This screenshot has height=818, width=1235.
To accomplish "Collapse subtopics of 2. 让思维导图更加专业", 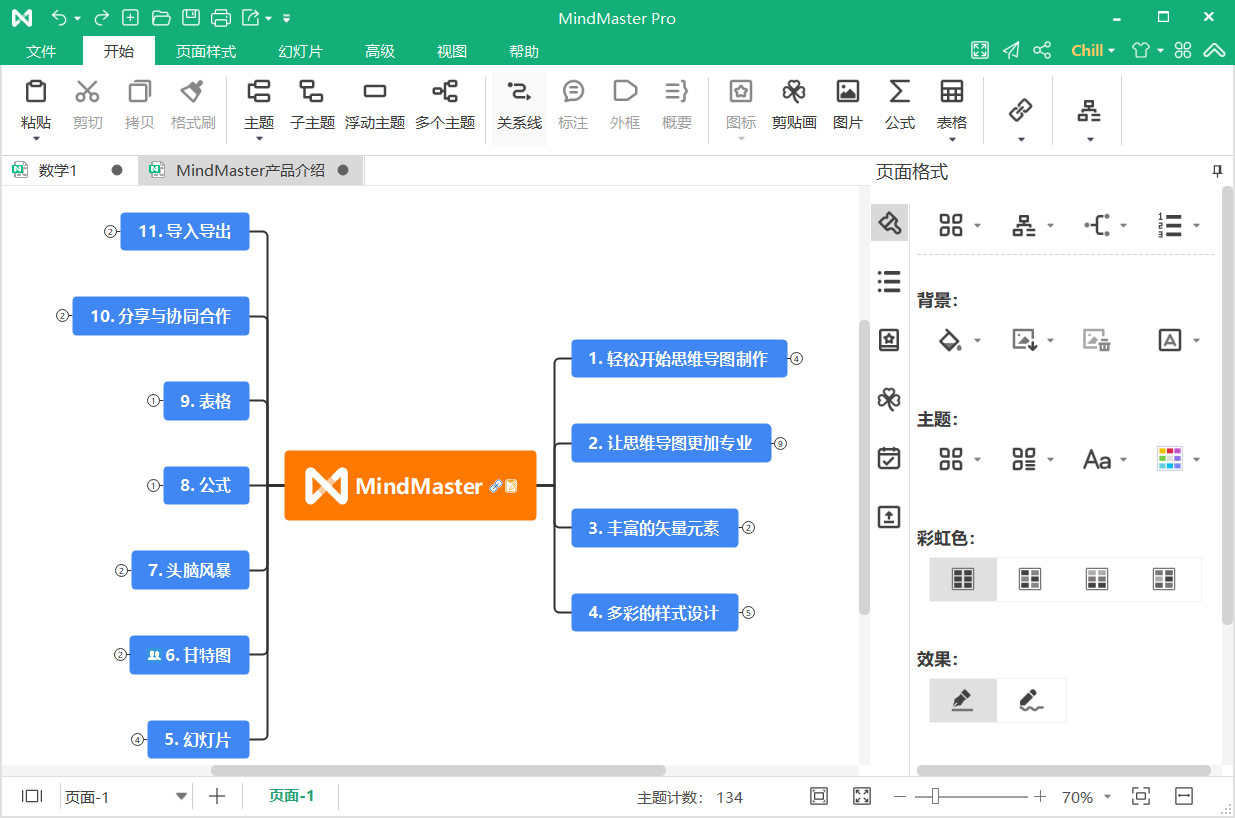I will pos(781,443).
